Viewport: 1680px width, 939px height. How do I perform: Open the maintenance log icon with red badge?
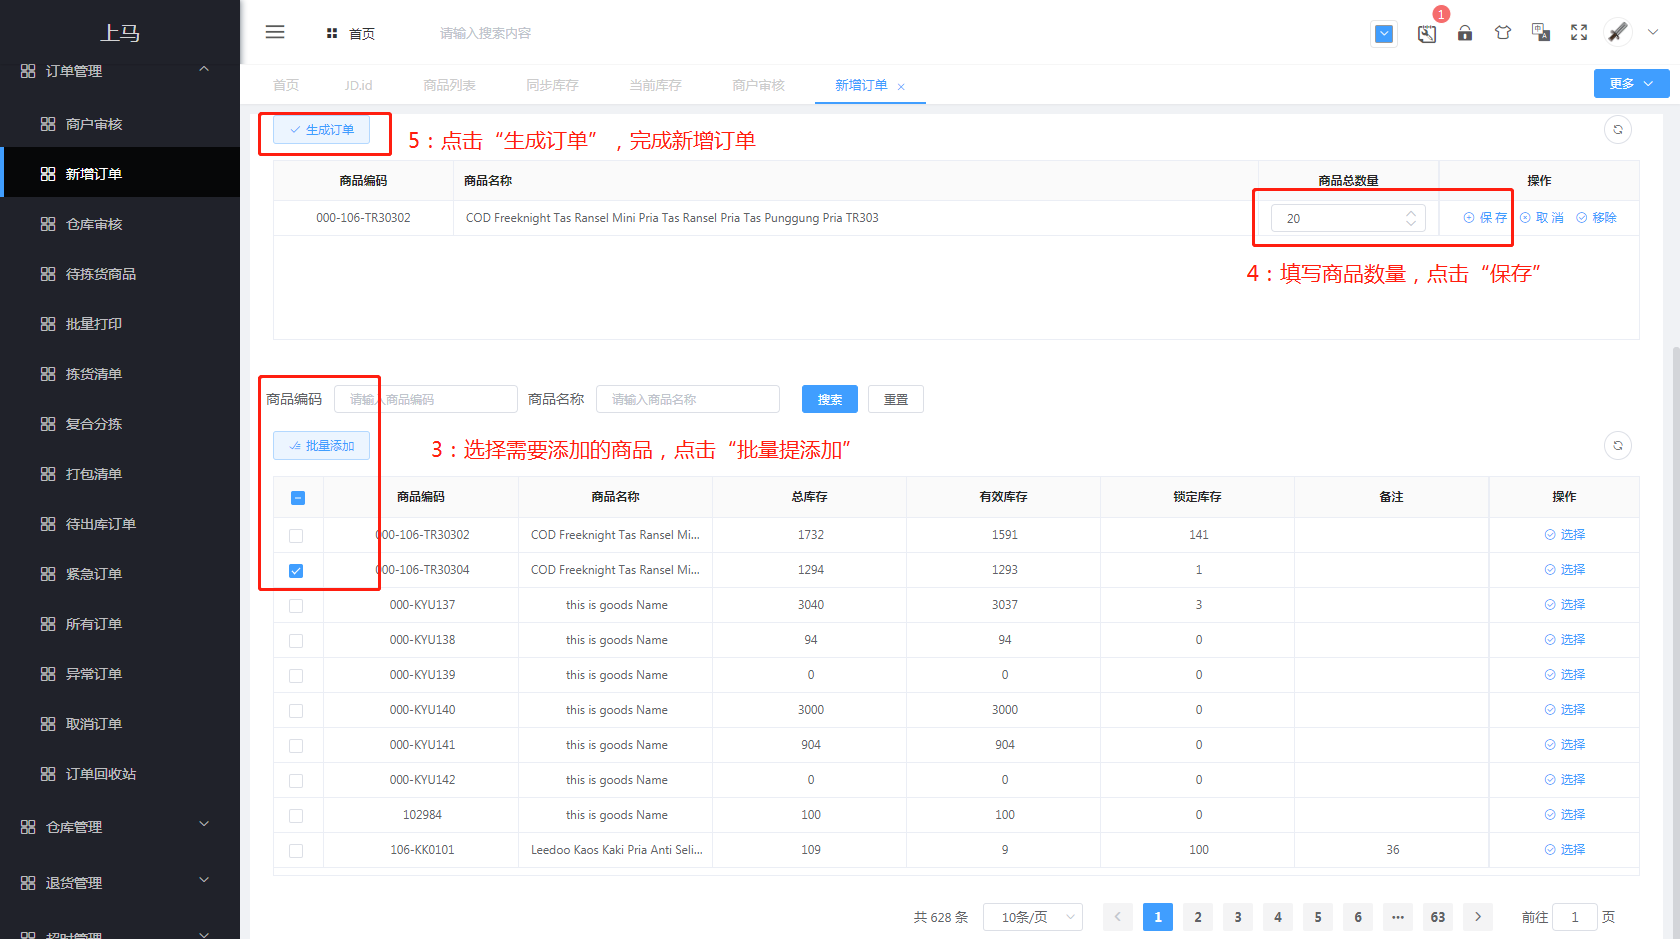(1427, 33)
